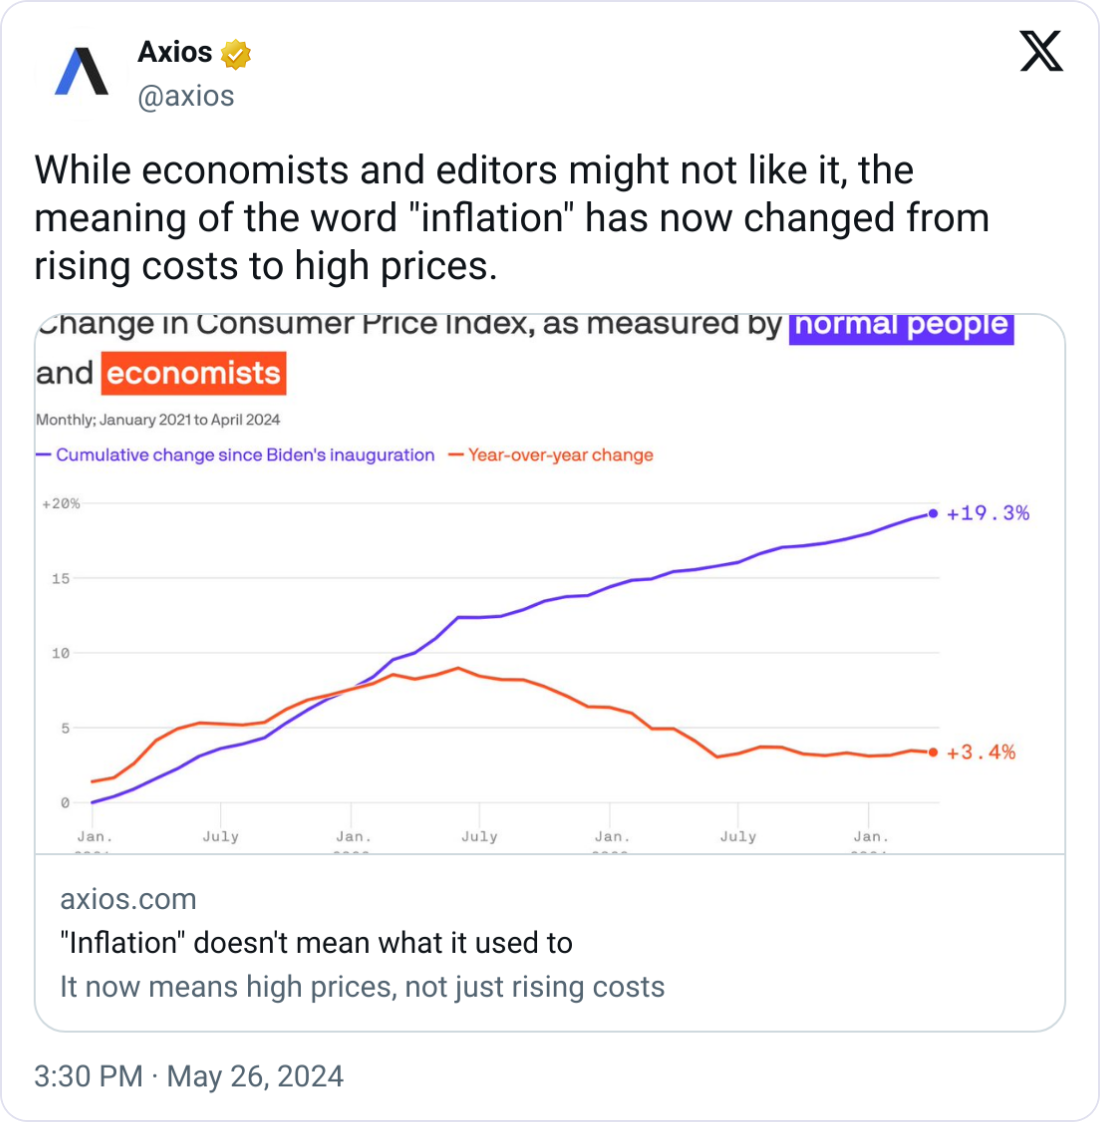Image resolution: width=1100 pixels, height=1122 pixels.
Task: Click the X logo icon
Action: [x=1041, y=50]
